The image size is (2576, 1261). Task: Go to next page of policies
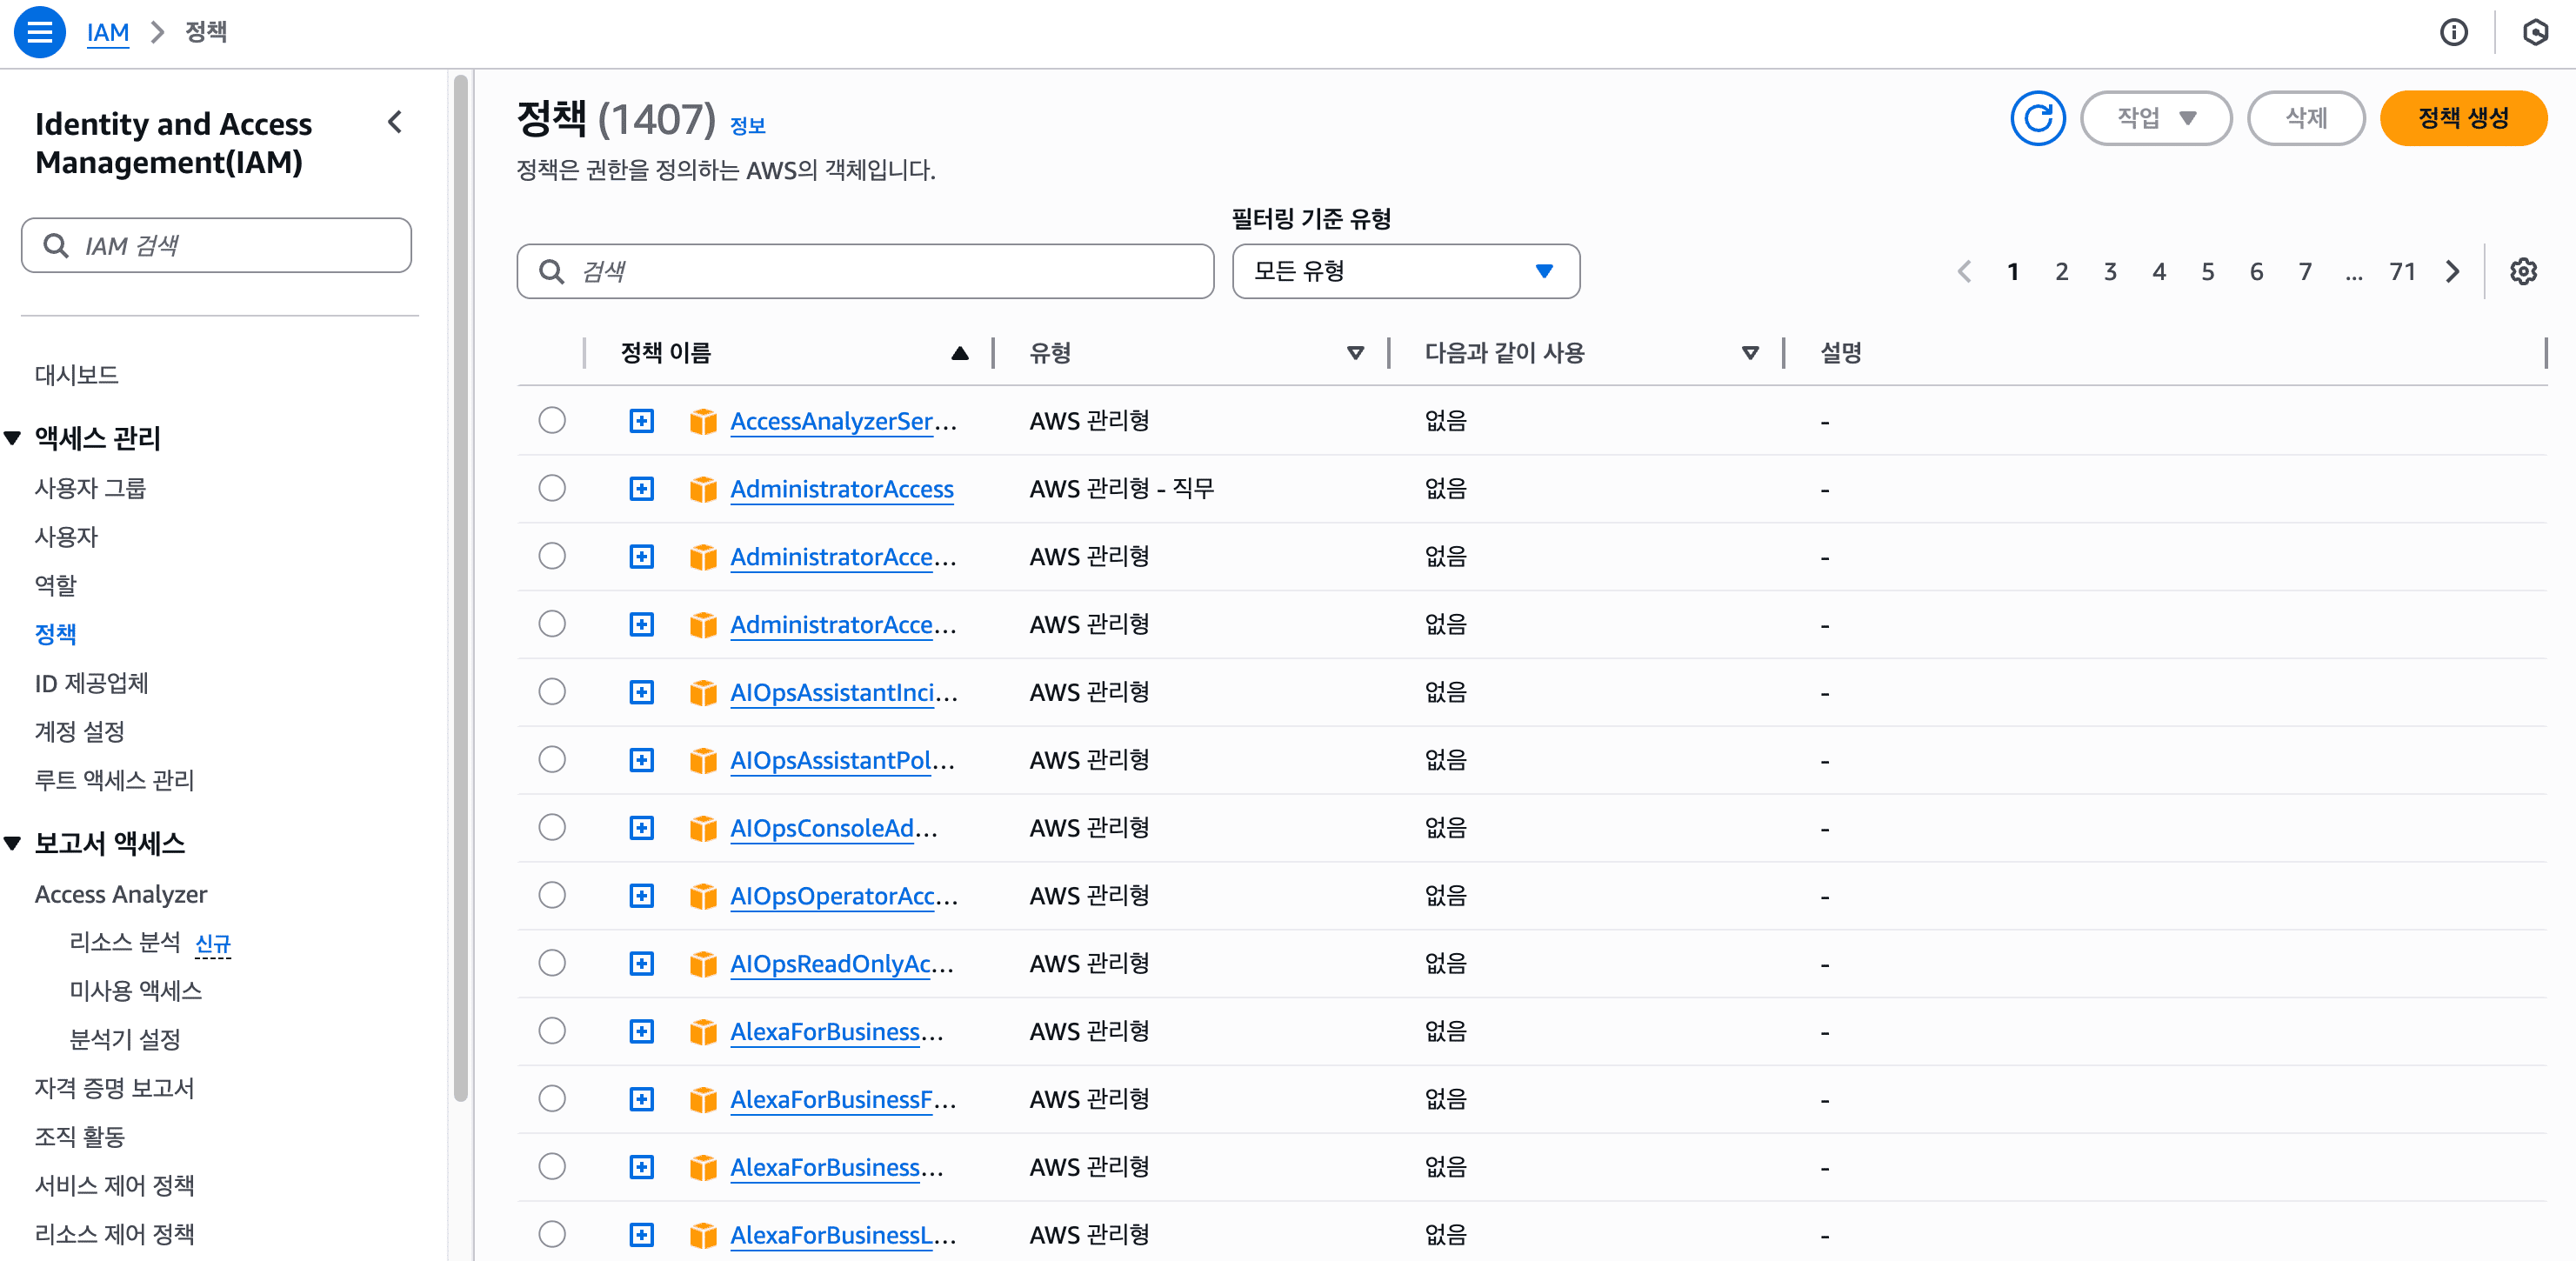[x=2452, y=271]
